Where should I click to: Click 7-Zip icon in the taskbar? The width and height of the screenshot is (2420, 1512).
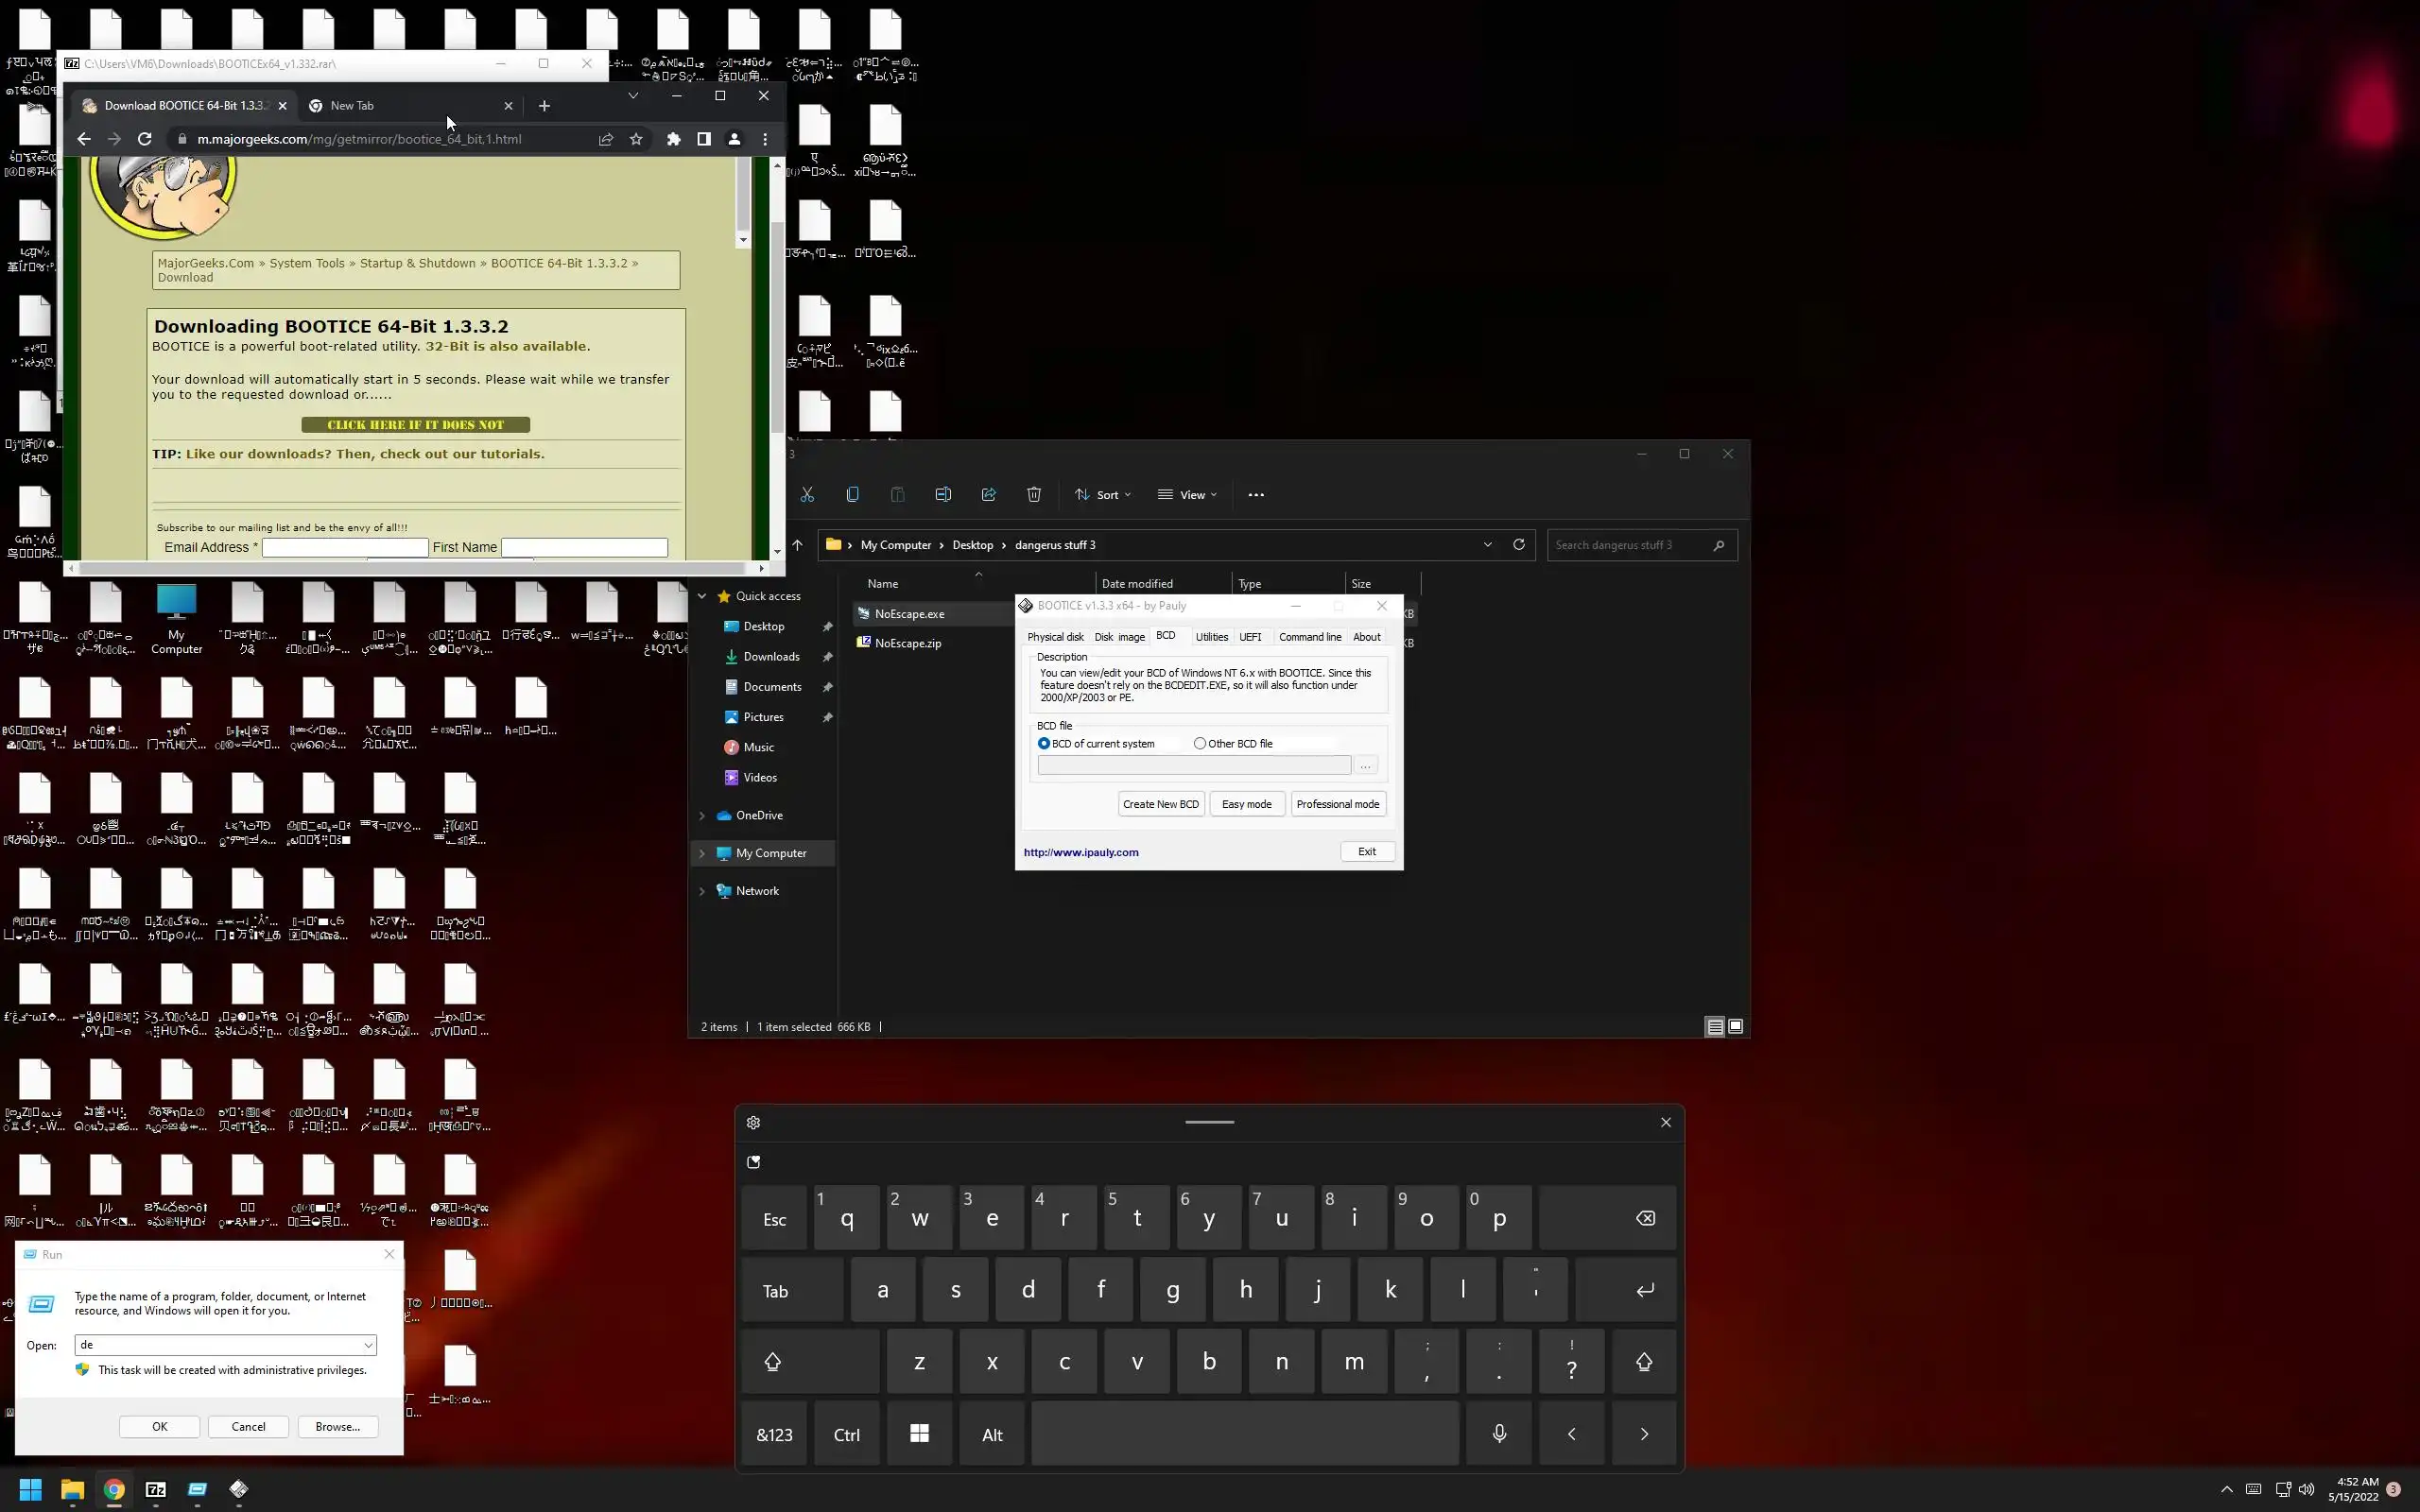(156, 1490)
